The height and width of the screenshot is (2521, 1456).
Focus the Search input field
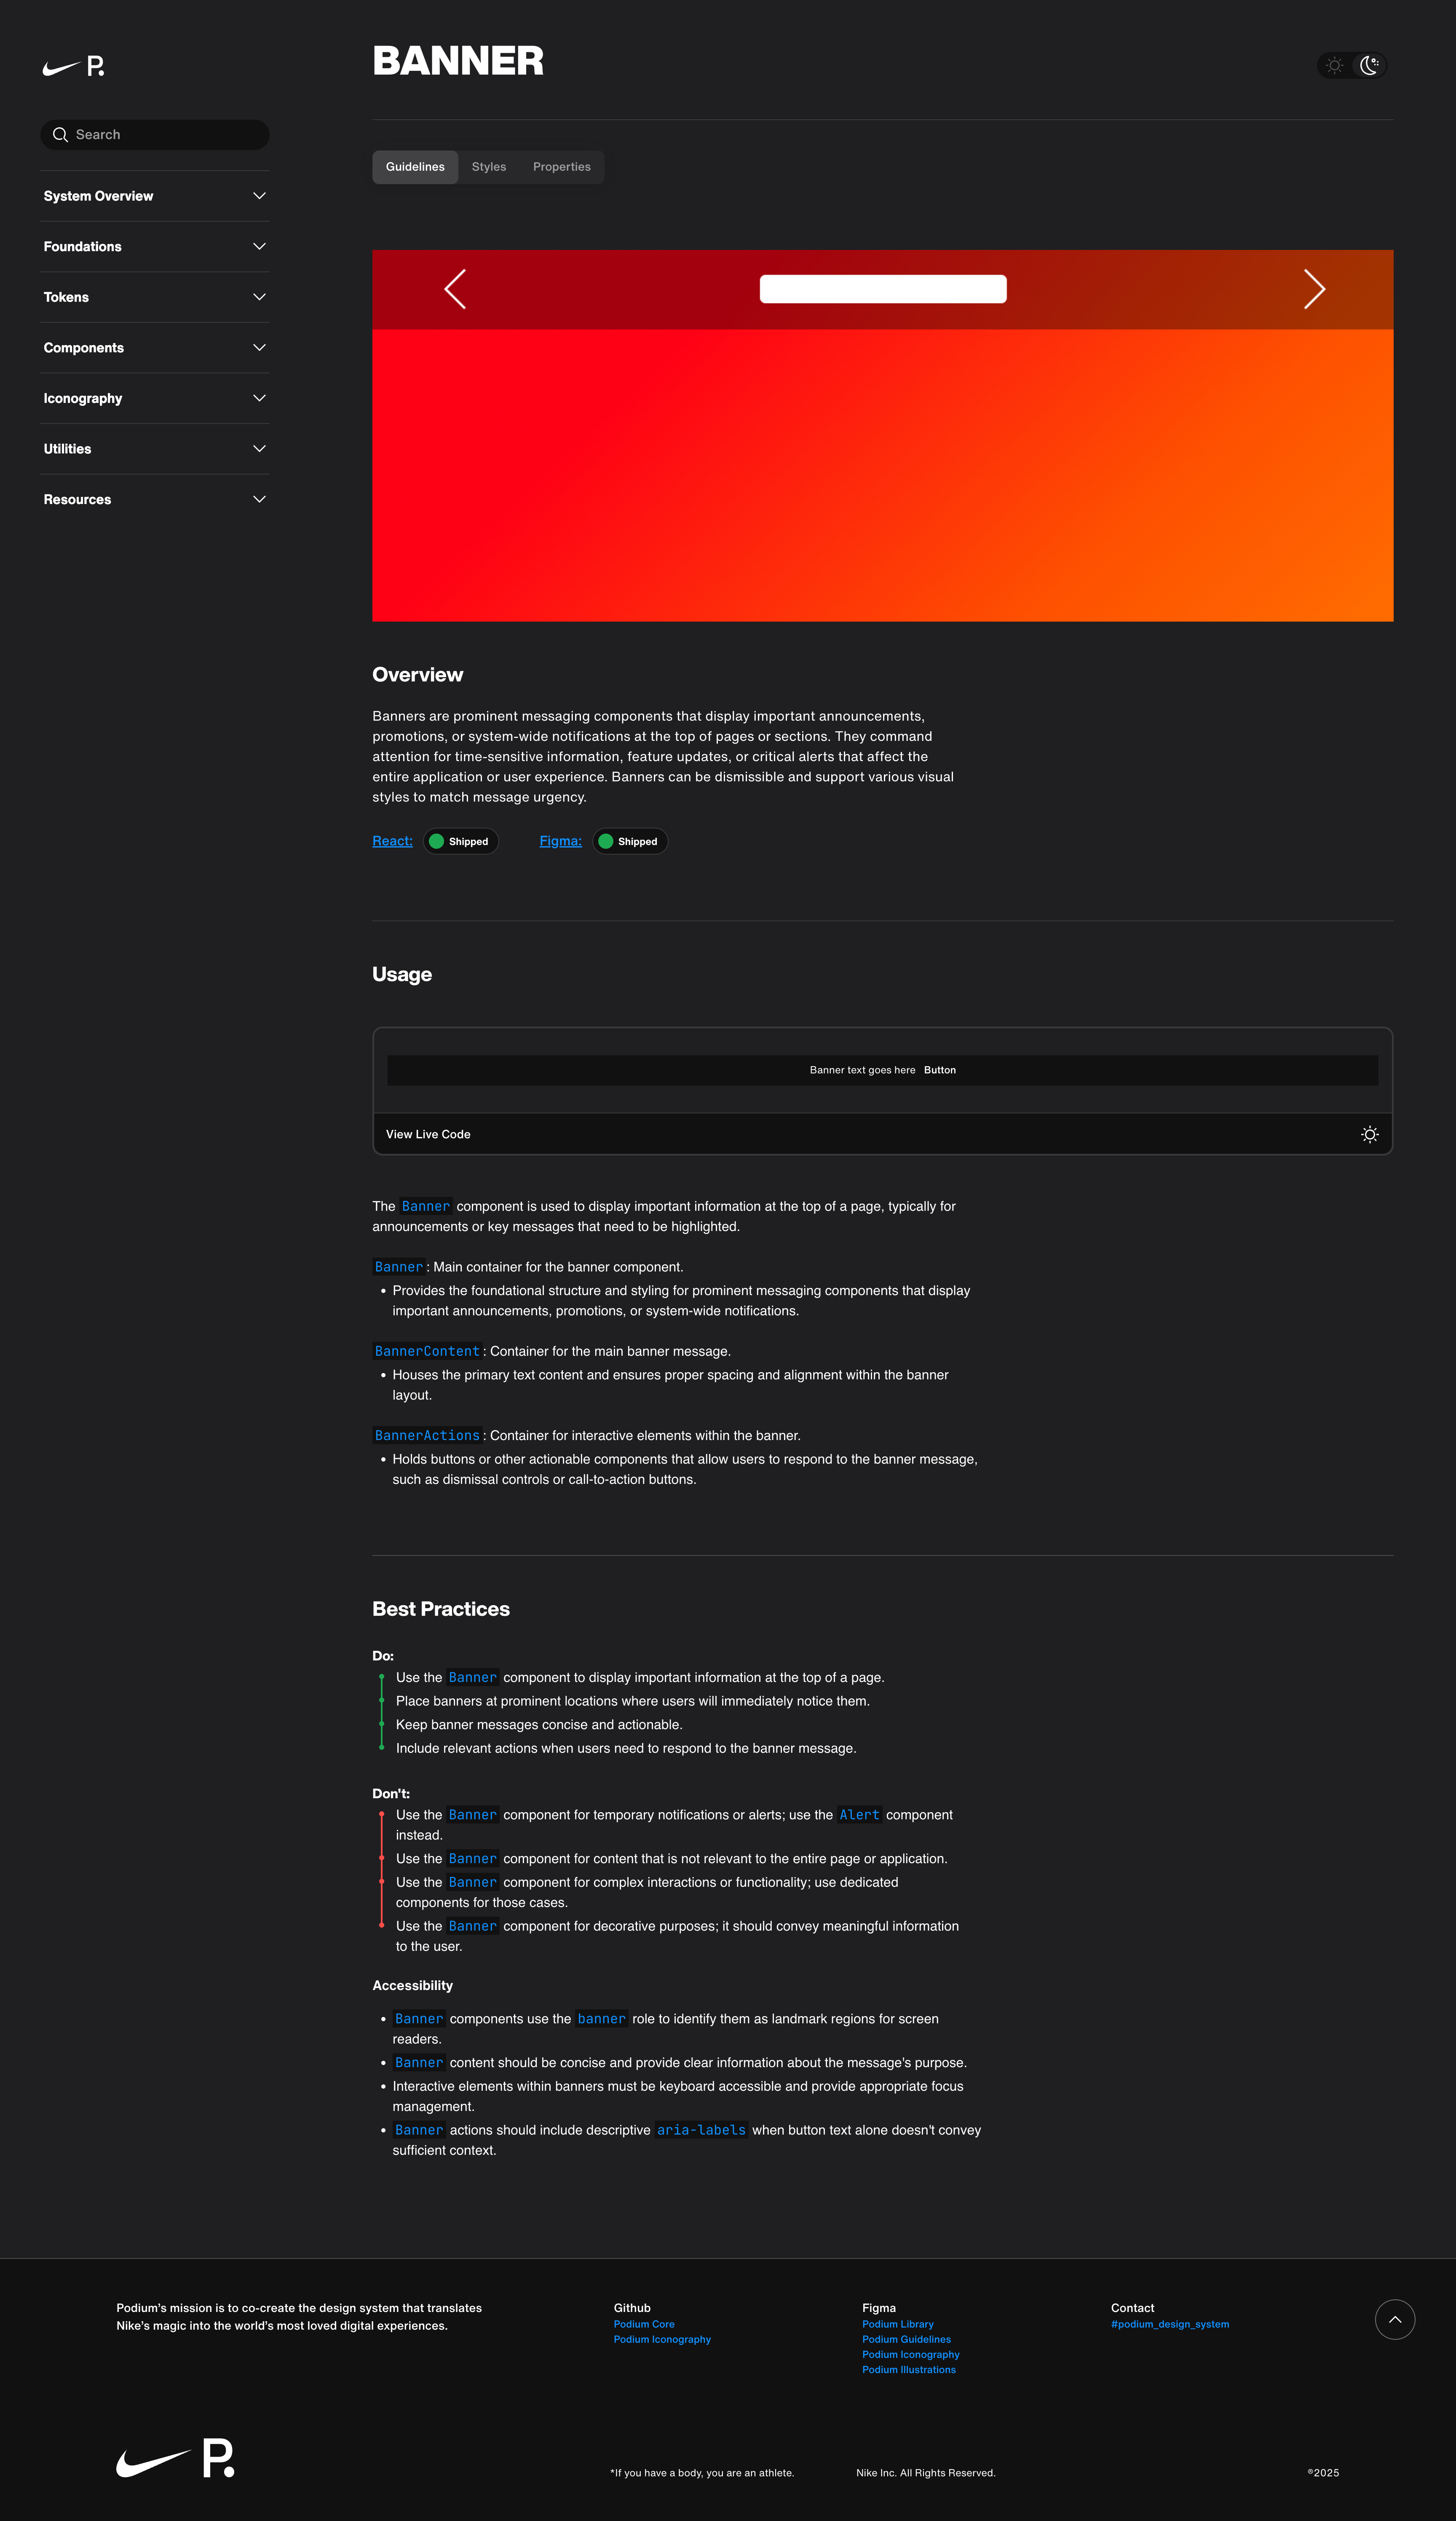click(155, 135)
